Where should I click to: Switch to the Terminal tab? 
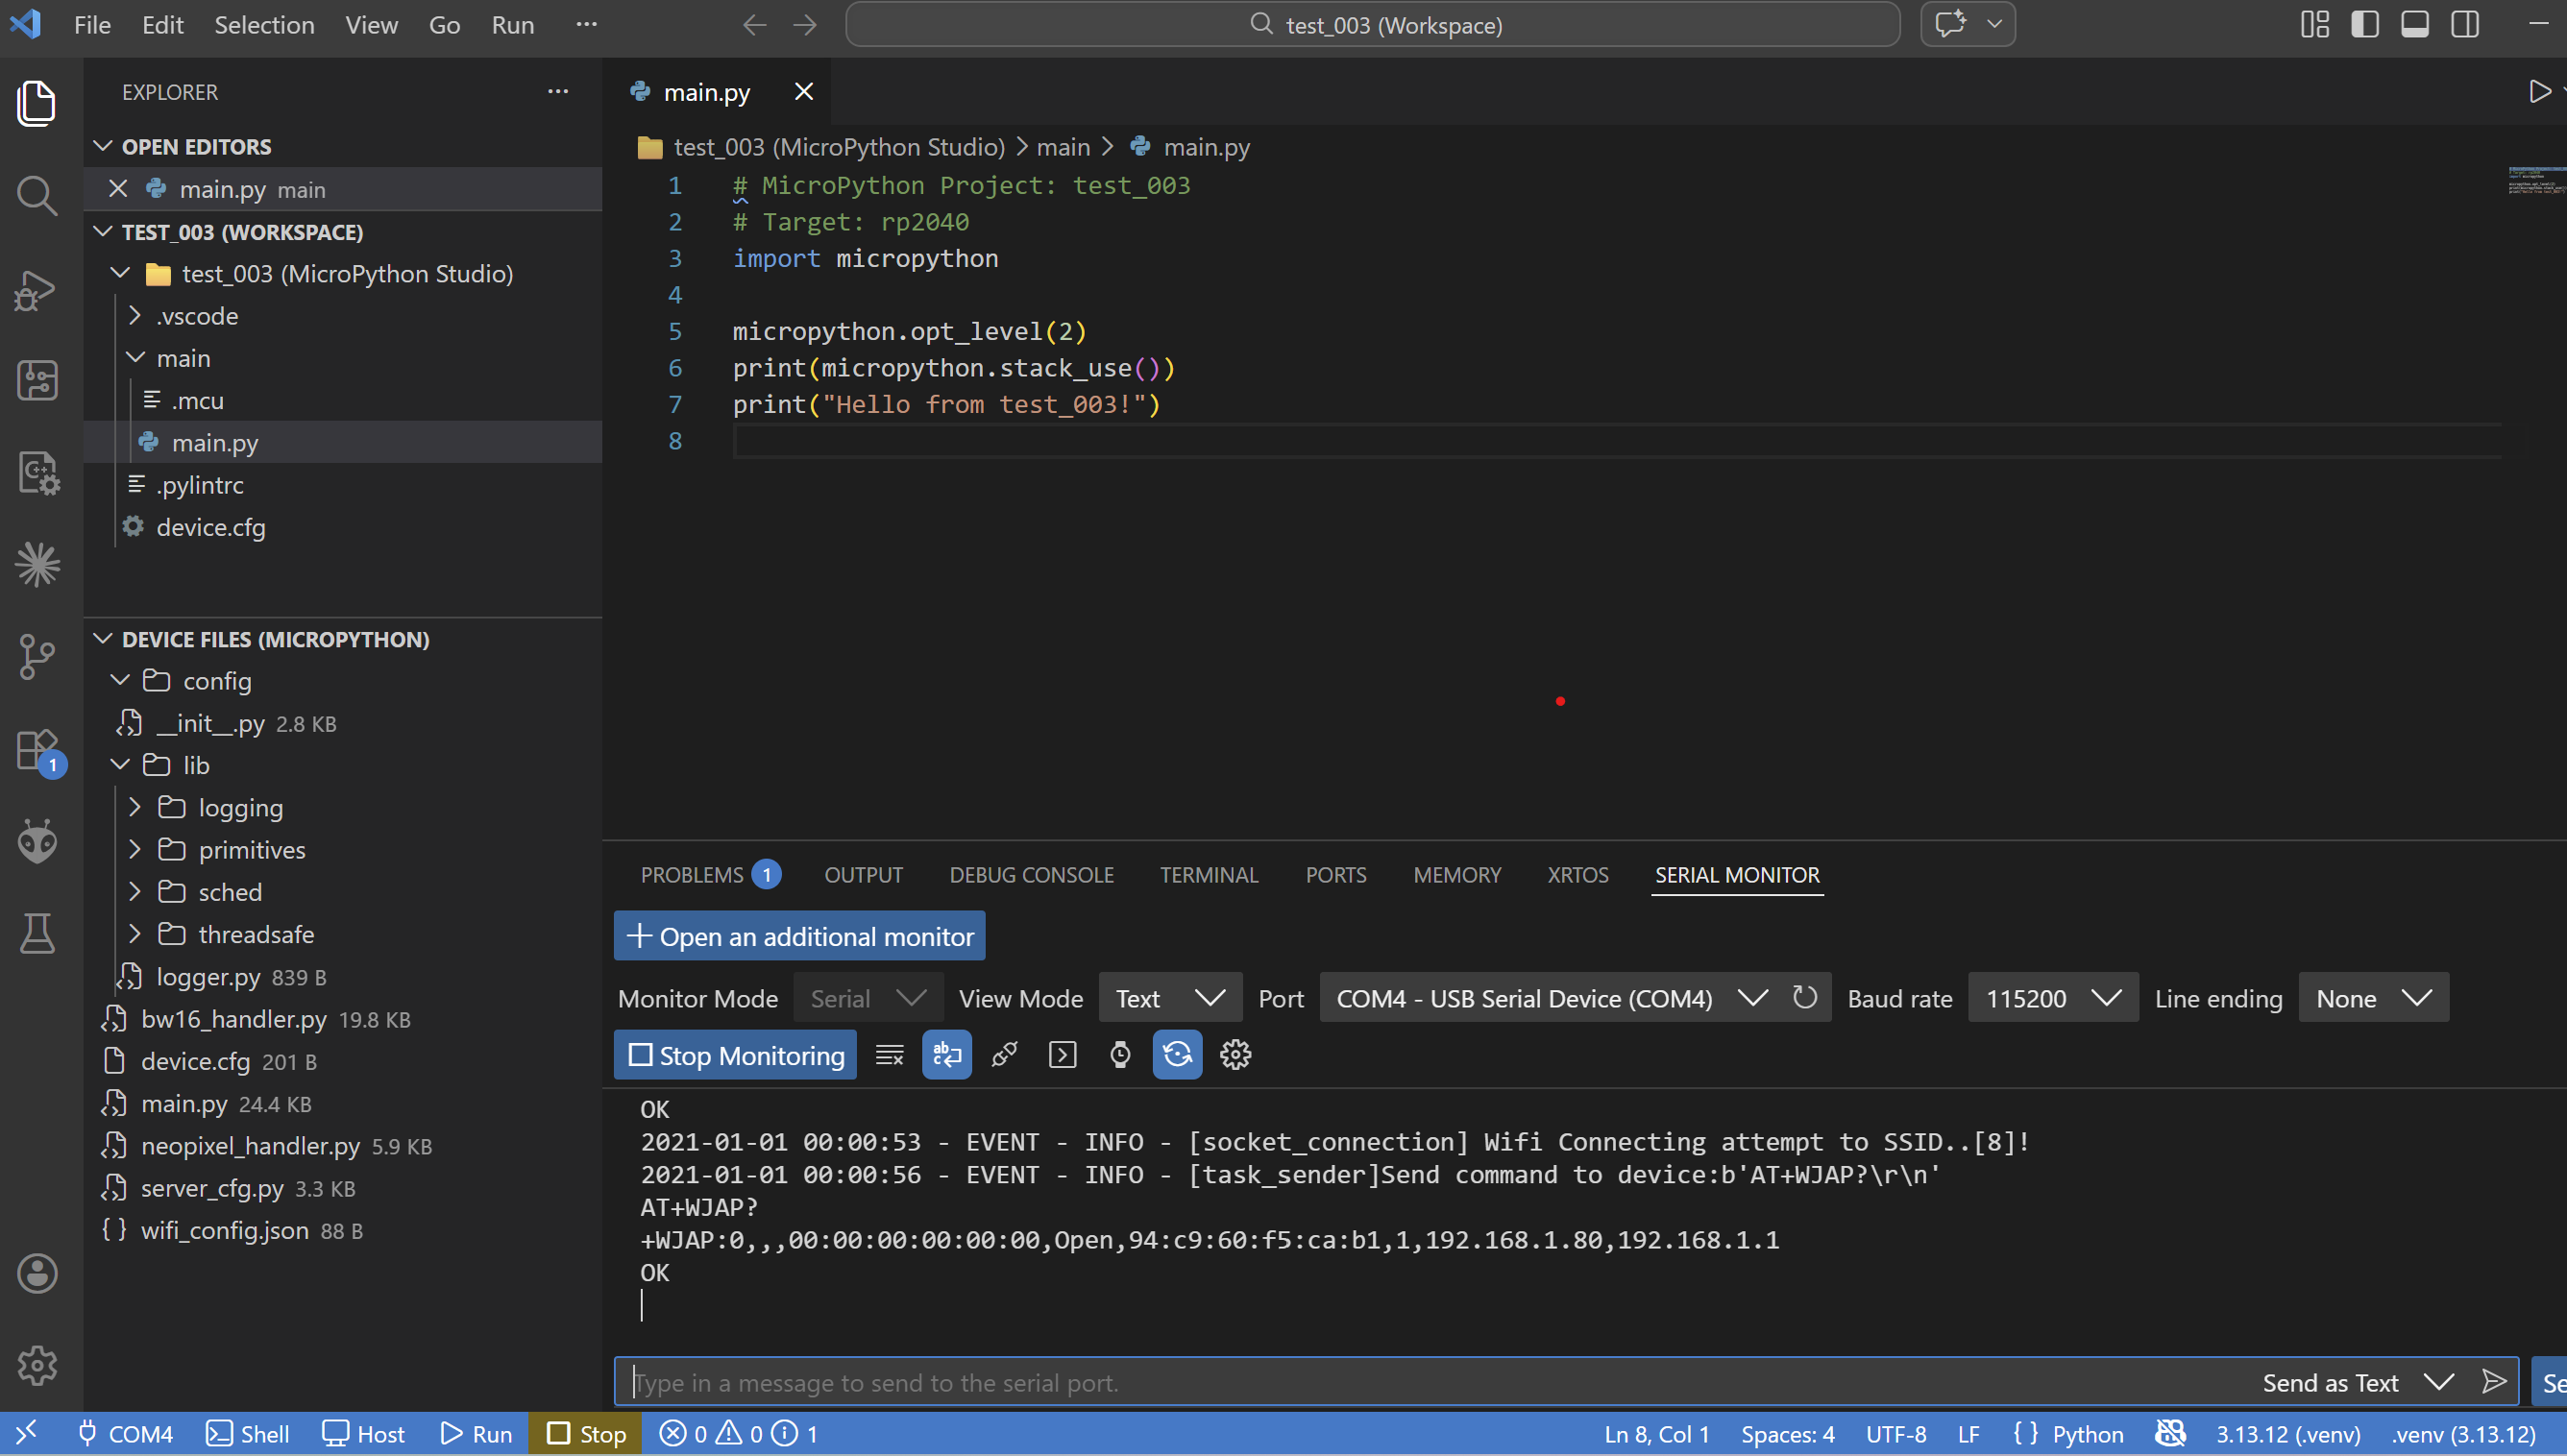(1208, 875)
